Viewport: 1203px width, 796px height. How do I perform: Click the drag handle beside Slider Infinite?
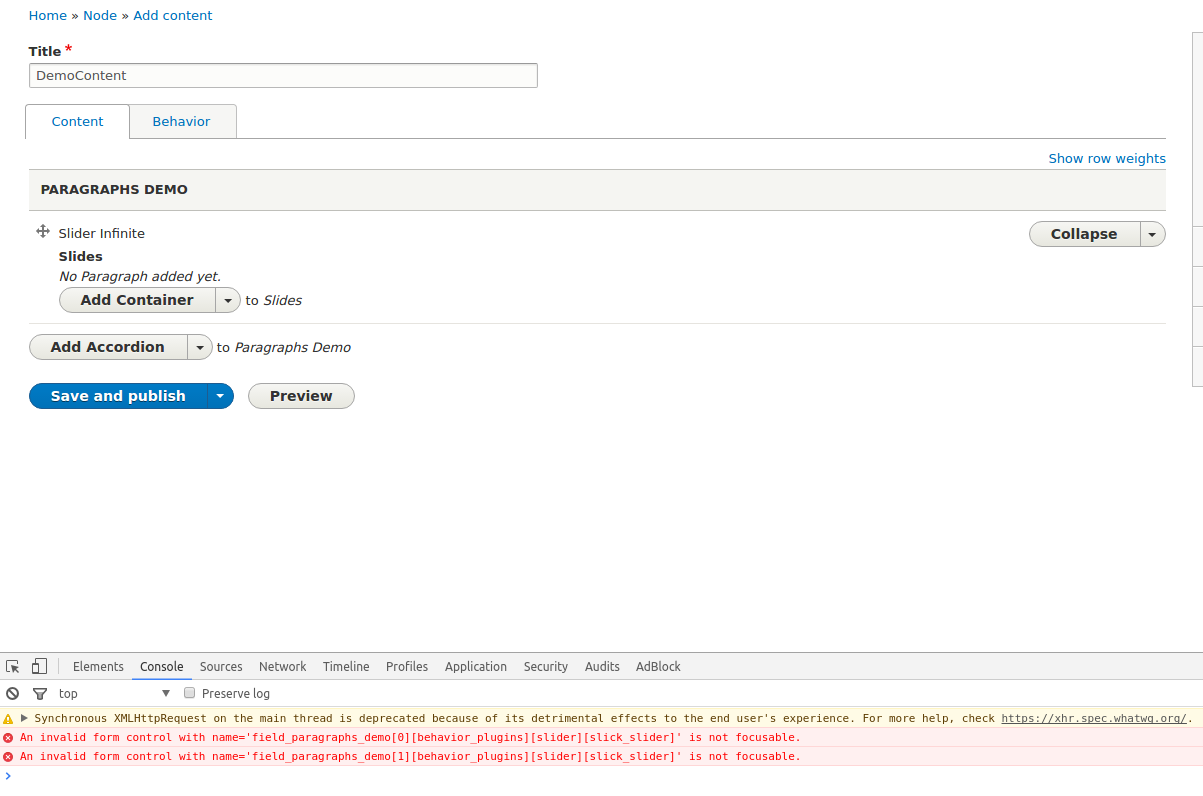click(42, 231)
